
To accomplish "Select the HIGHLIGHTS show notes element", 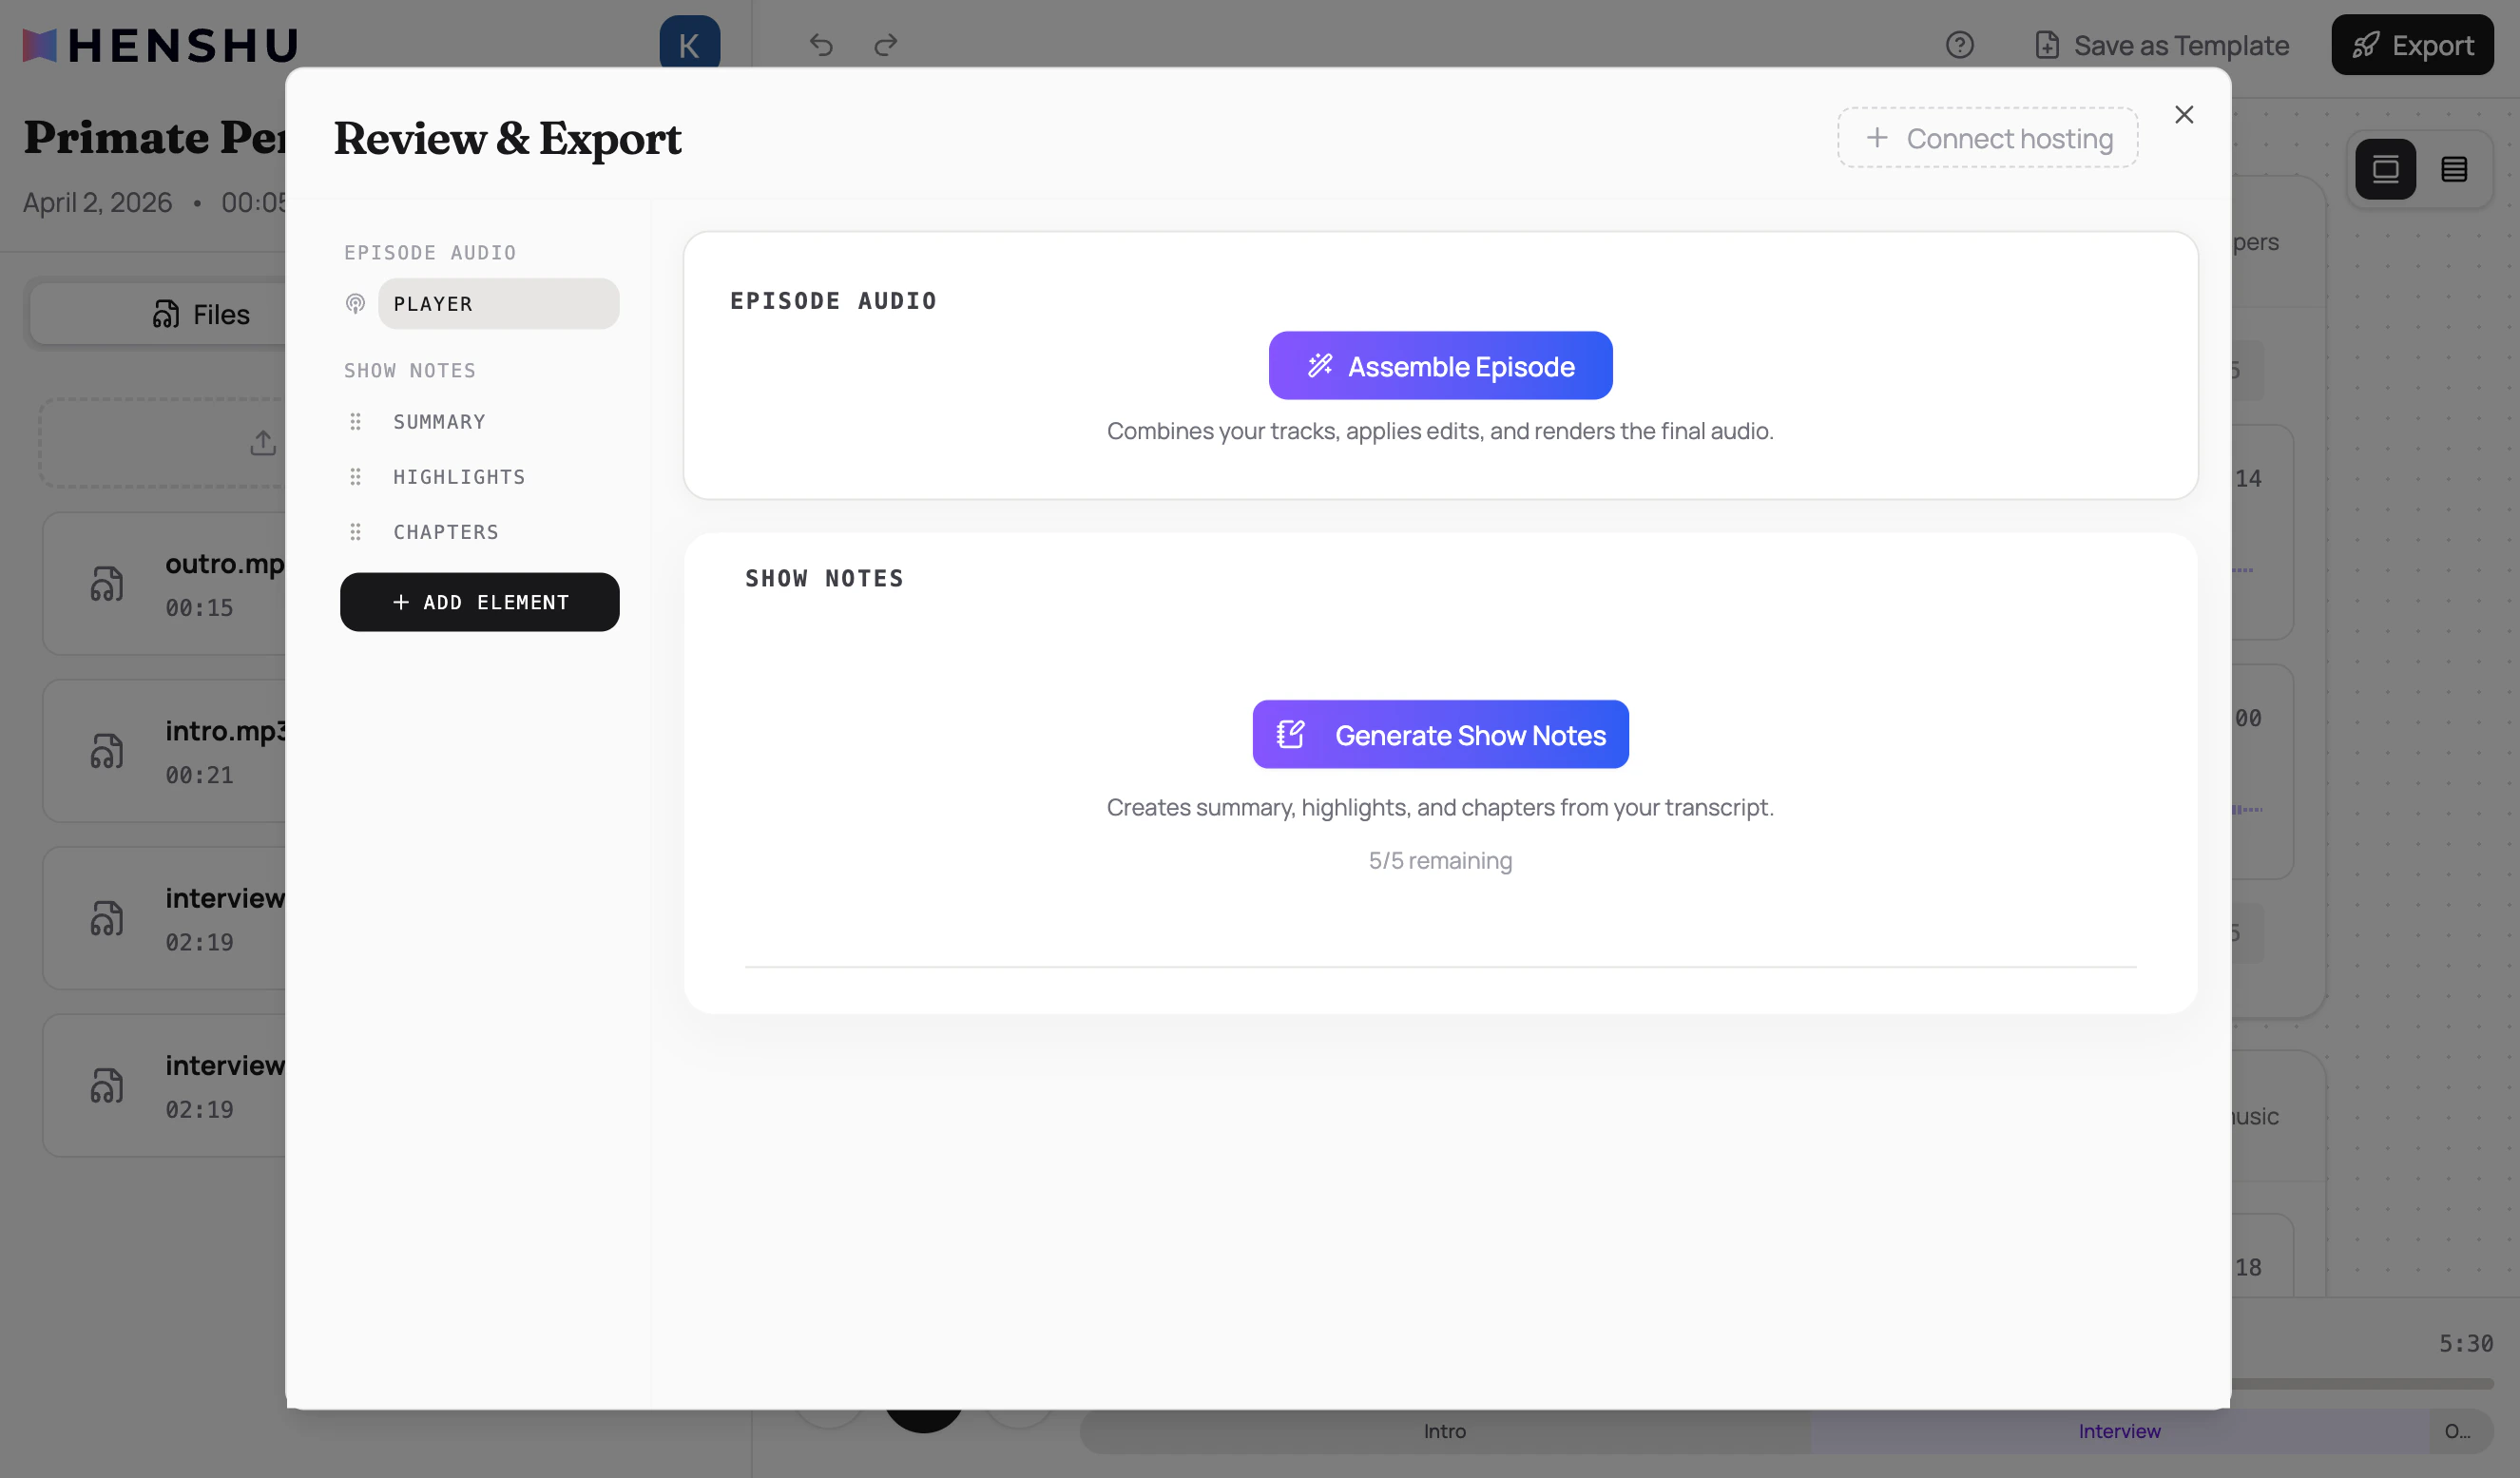I will coord(459,476).
